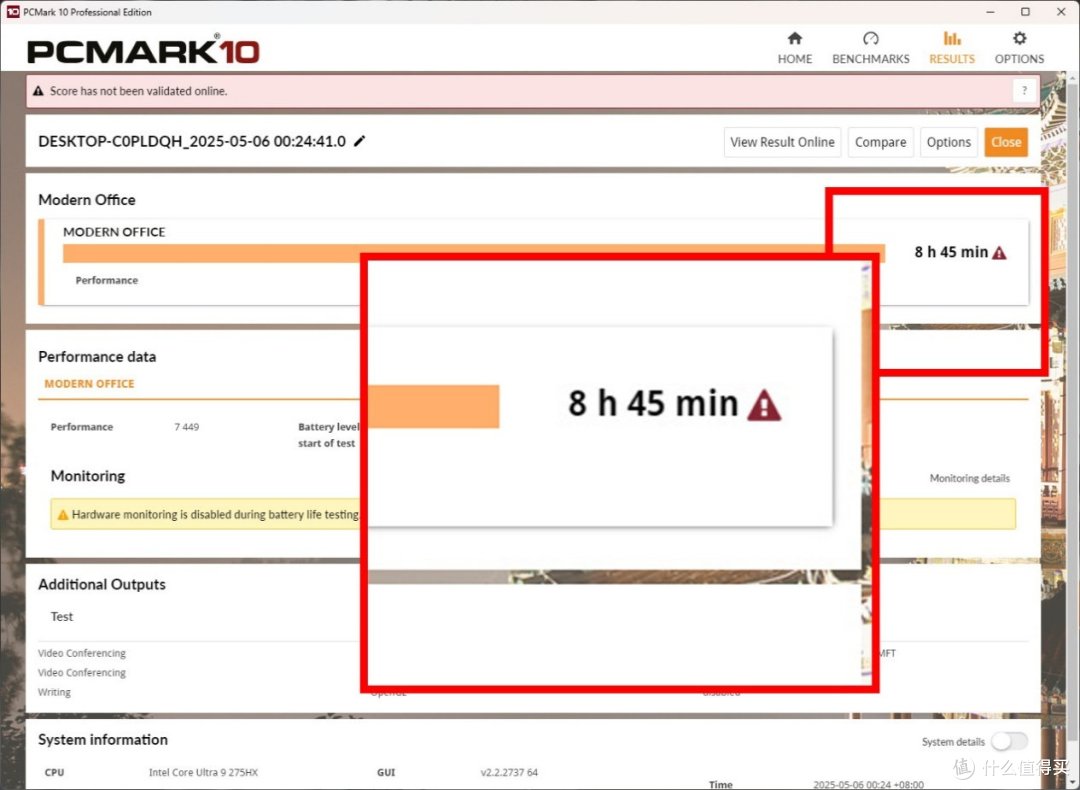Image resolution: width=1080 pixels, height=790 pixels.
Task: Maximize the PCMark 10 window
Action: click(1026, 12)
